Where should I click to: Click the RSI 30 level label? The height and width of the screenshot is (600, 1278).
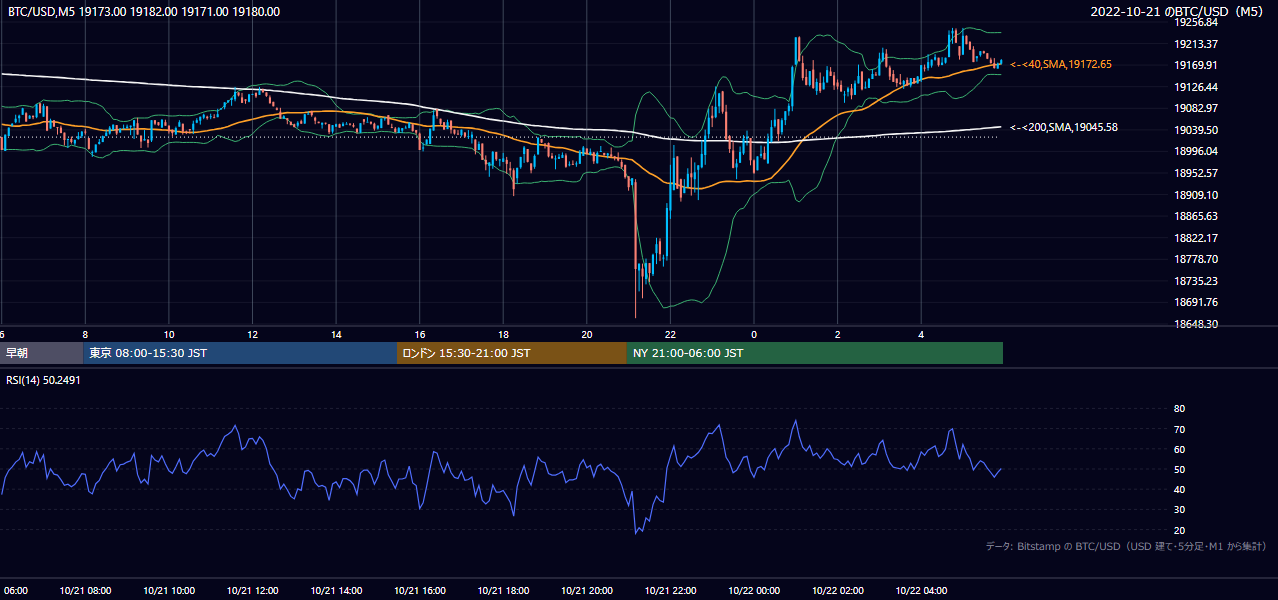pos(1179,510)
